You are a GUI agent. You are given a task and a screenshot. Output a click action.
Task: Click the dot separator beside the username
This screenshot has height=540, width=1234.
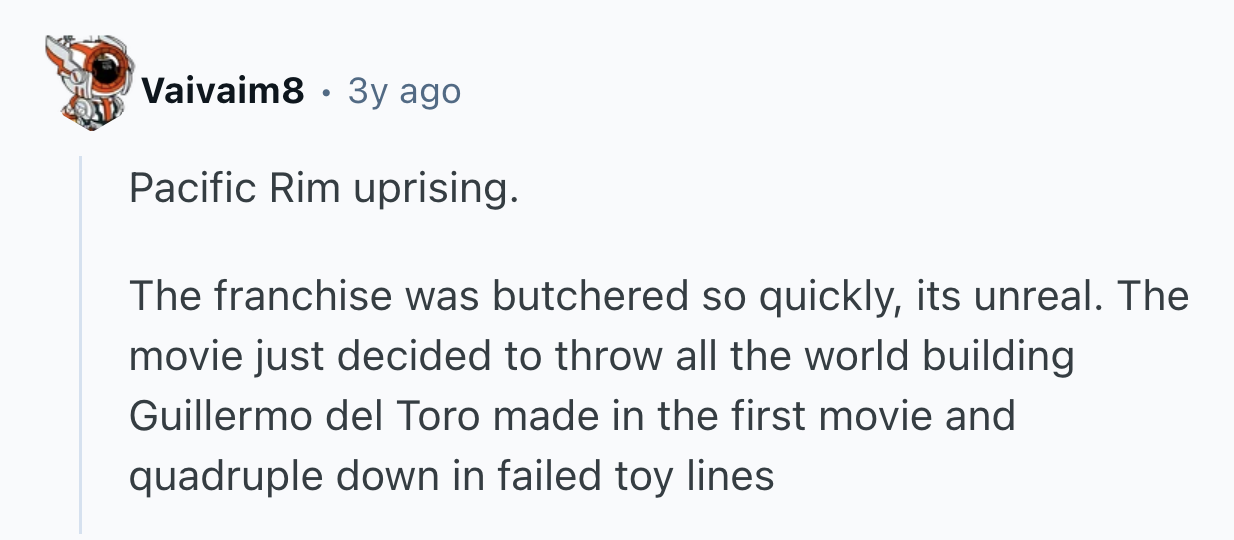(326, 92)
